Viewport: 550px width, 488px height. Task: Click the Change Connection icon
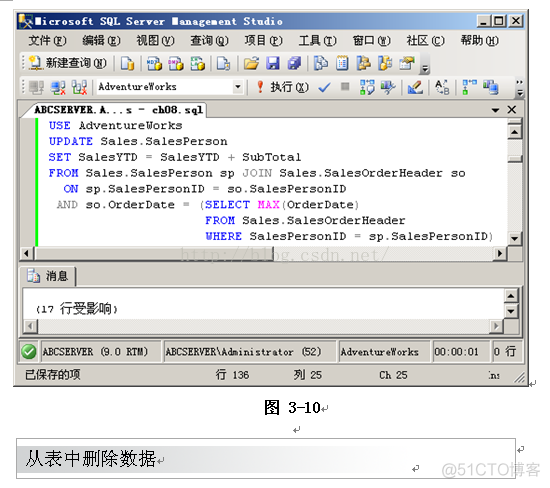click(80, 87)
